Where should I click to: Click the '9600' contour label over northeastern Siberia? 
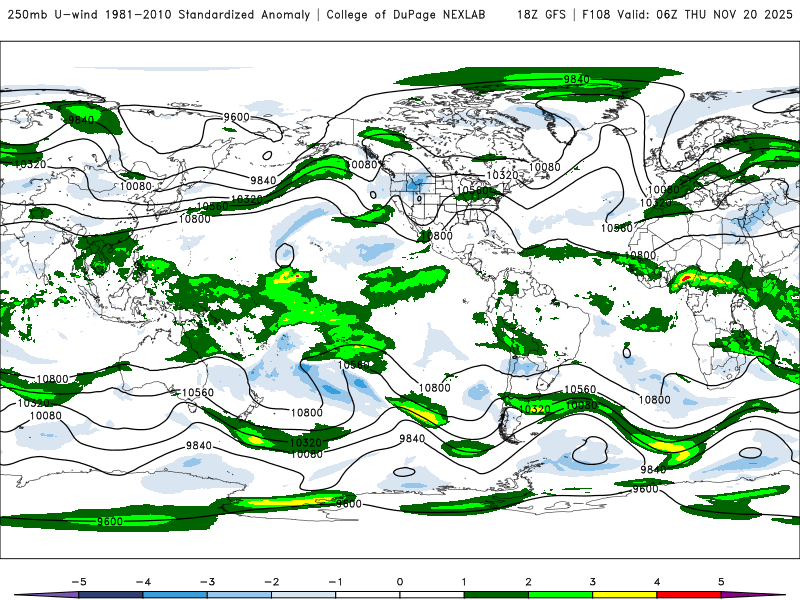coord(236,117)
